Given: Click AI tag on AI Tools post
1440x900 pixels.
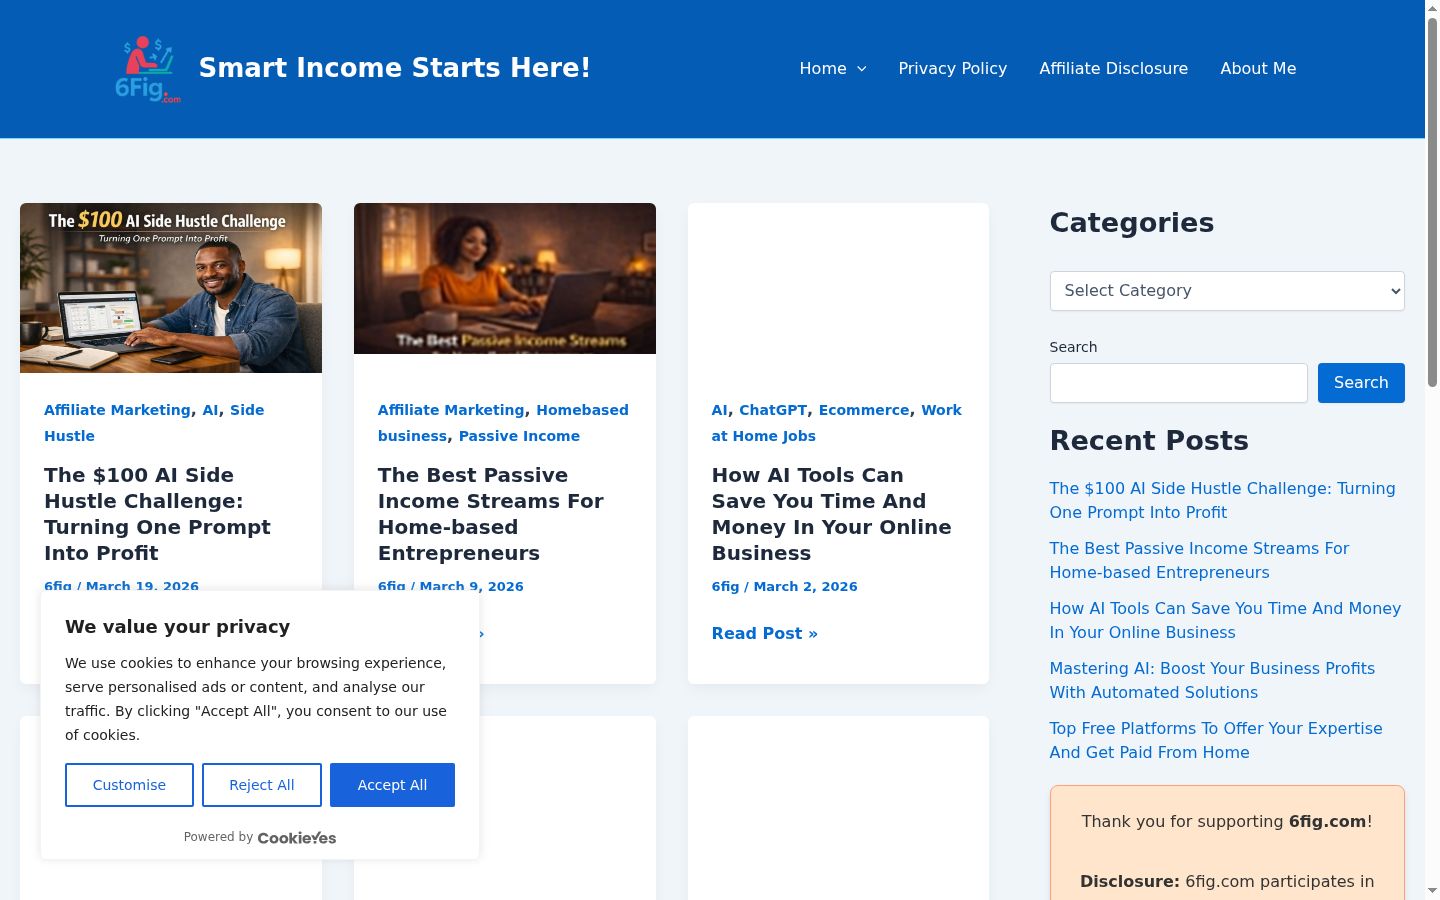Looking at the screenshot, I should (720, 410).
